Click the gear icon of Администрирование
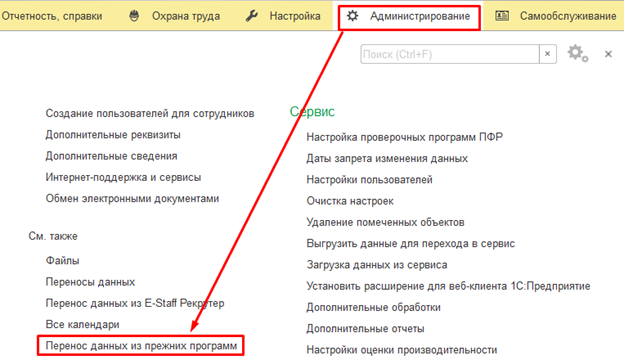The width and height of the screenshot is (624, 360). pyautogui.click(x=352, y=16)
